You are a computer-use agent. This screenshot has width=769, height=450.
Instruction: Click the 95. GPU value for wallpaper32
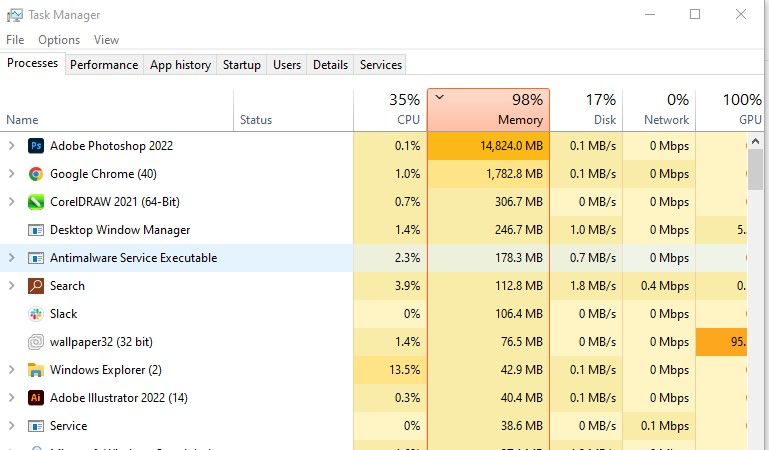point(738,342)
